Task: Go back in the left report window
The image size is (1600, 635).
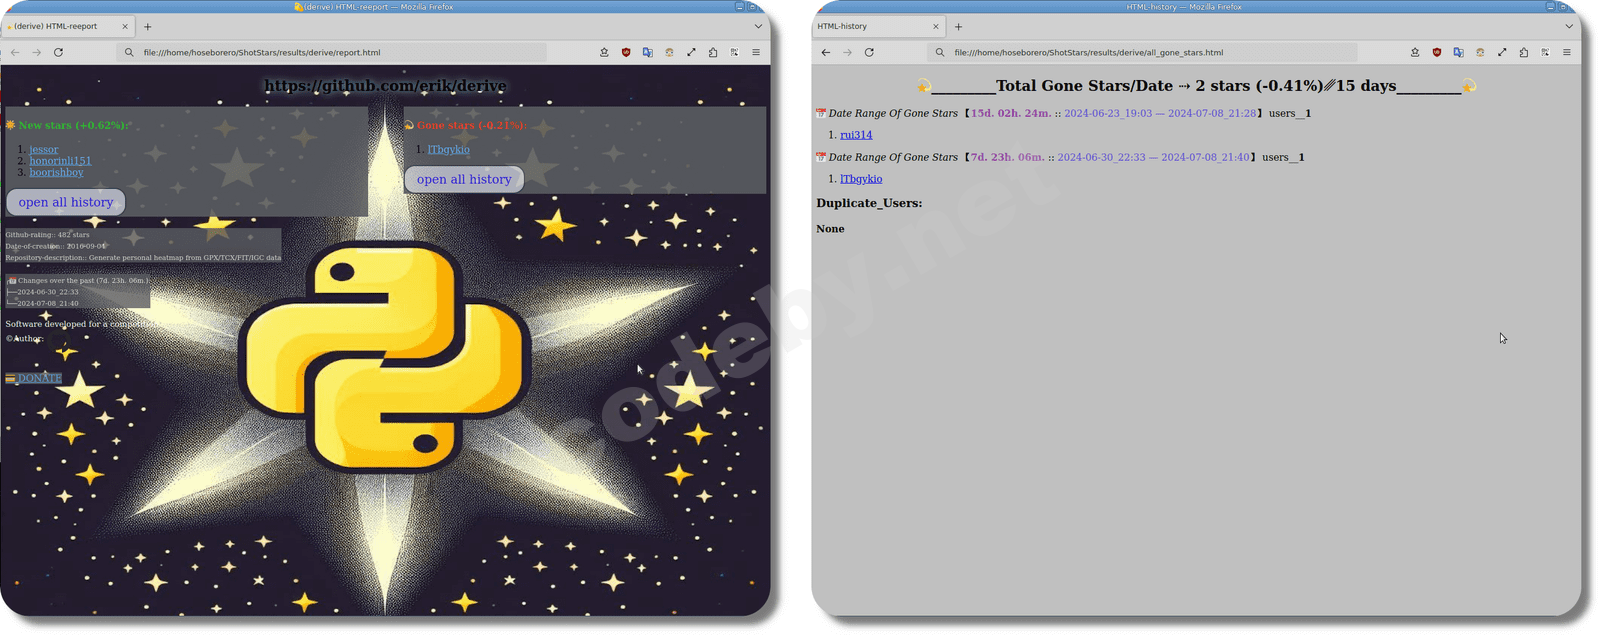Action: (x=15, y=52)
